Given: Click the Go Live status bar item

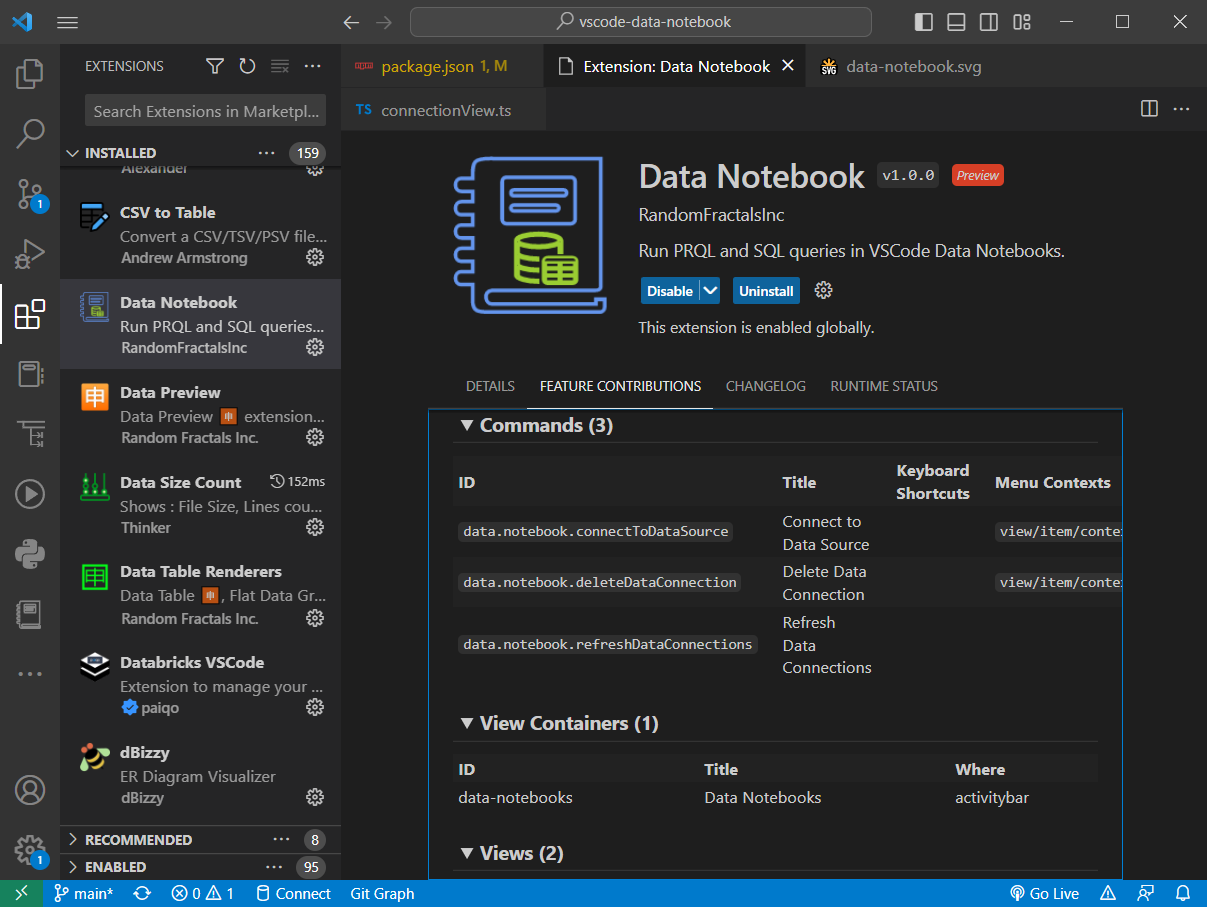Looking at the screenshot, I should pos(1044,893).
